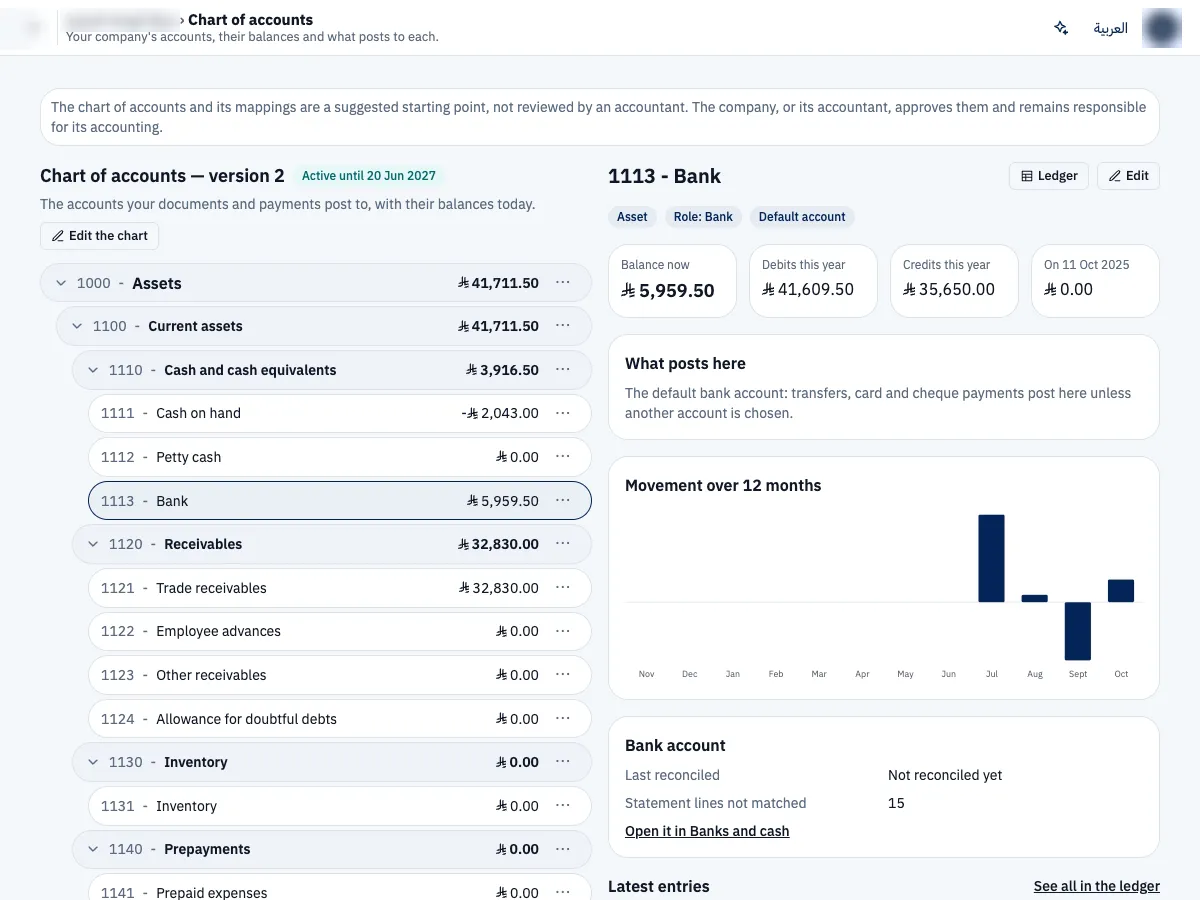The height and width of the screenshot is (900, 1200).
Task: Click the 1113 - Bank heading
Action: pyautogui.click(x=664, y=176)
